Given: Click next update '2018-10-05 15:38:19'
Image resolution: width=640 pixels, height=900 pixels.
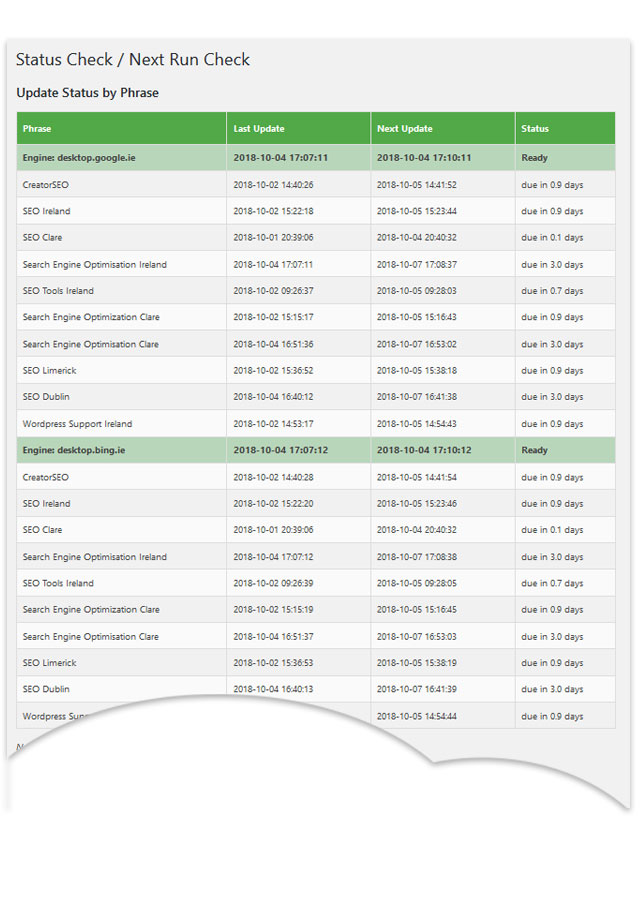Looking at the screenshot, I should tap(417, 663).
